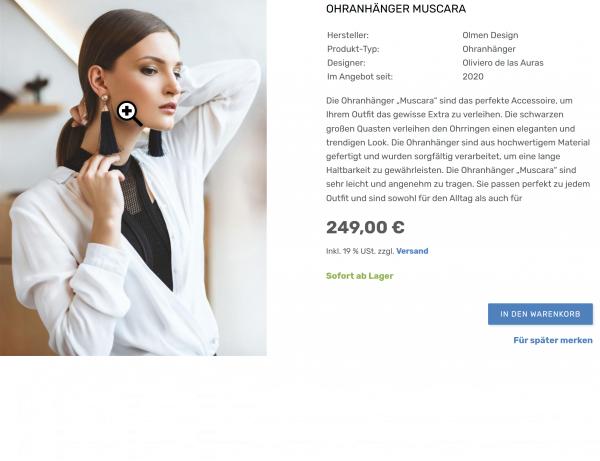Click the right black tassel earring in photo
600x461 pixels.
pos(155,142)
